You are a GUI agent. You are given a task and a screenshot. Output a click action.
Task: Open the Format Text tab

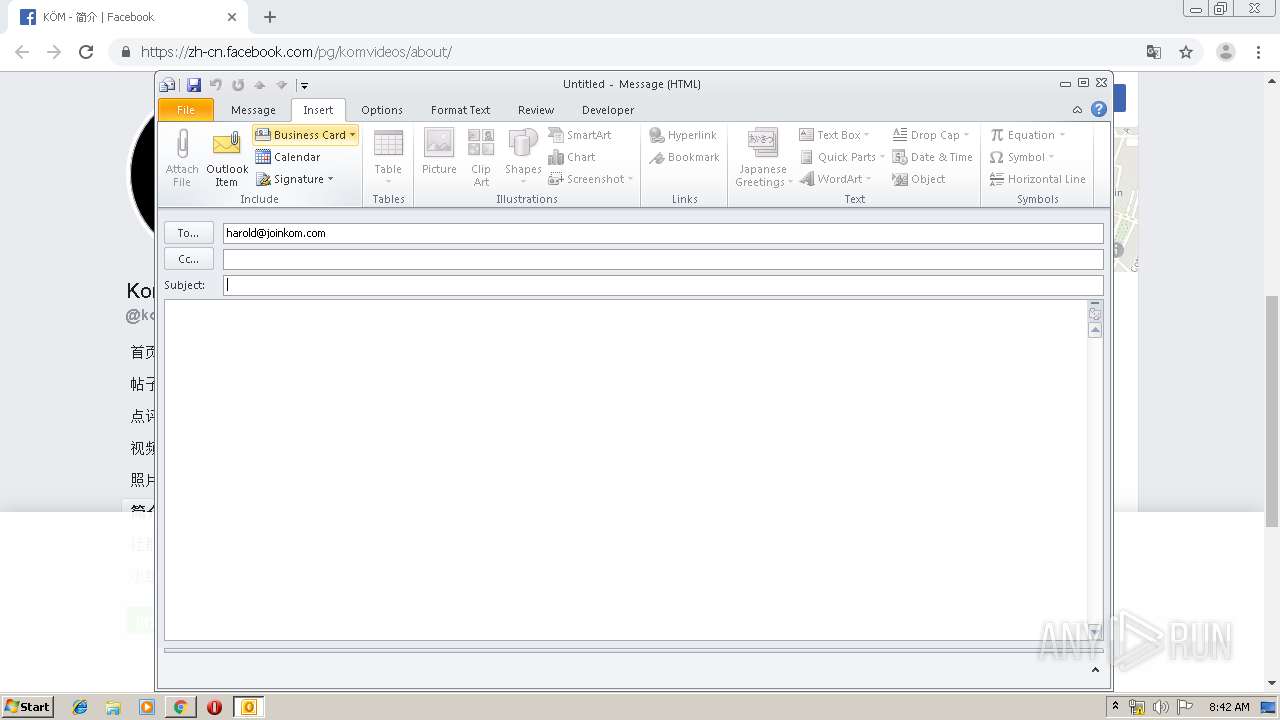tap(460, 110)
